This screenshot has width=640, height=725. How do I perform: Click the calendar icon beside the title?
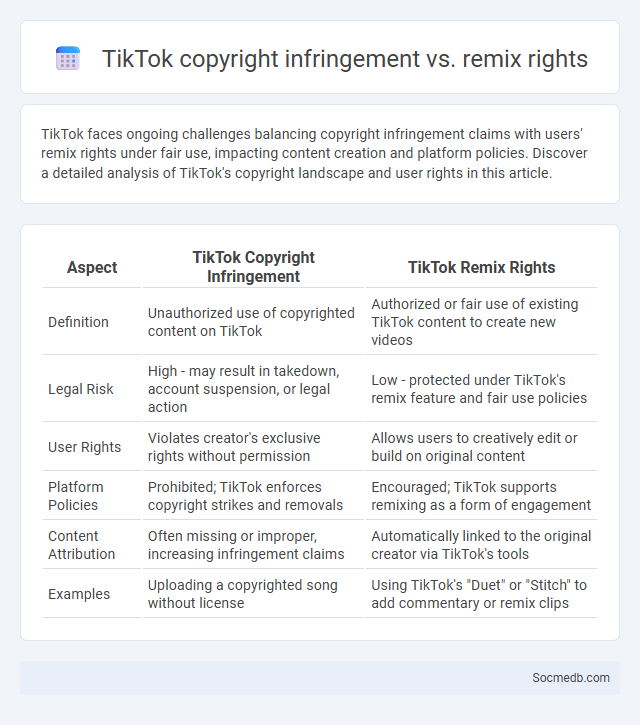68,58
